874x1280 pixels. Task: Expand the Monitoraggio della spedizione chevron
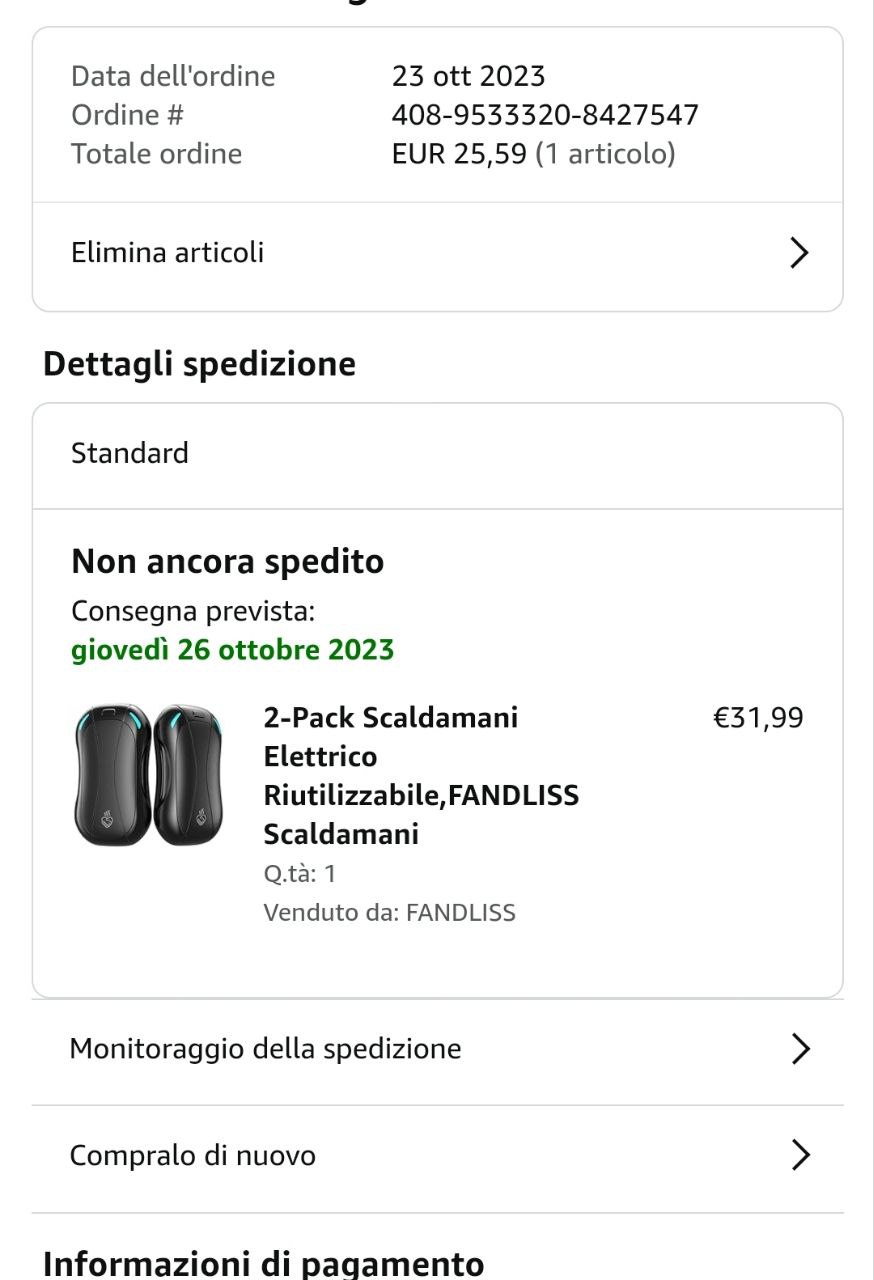(800, 1049)
